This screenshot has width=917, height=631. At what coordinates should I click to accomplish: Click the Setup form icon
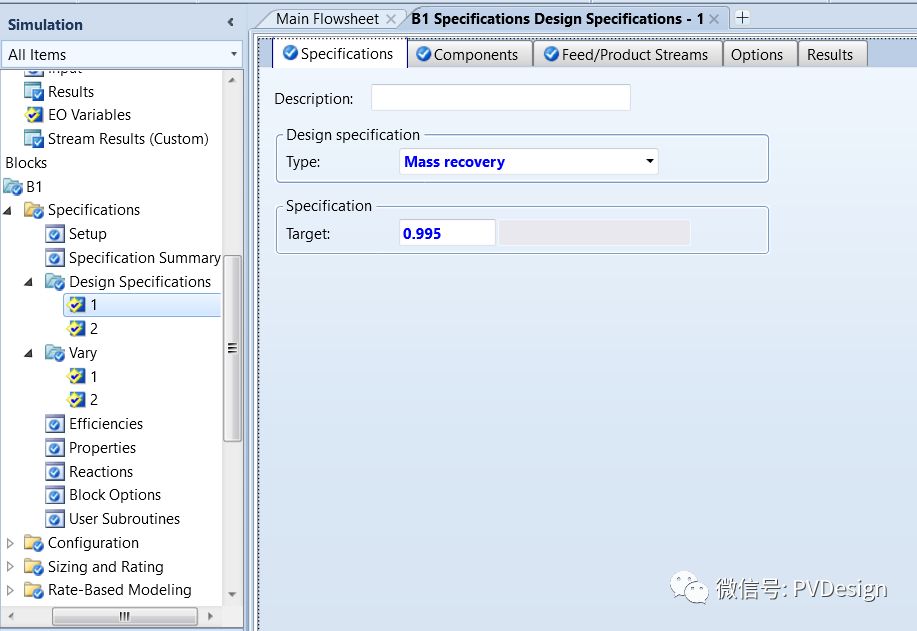tap(54, 234)
